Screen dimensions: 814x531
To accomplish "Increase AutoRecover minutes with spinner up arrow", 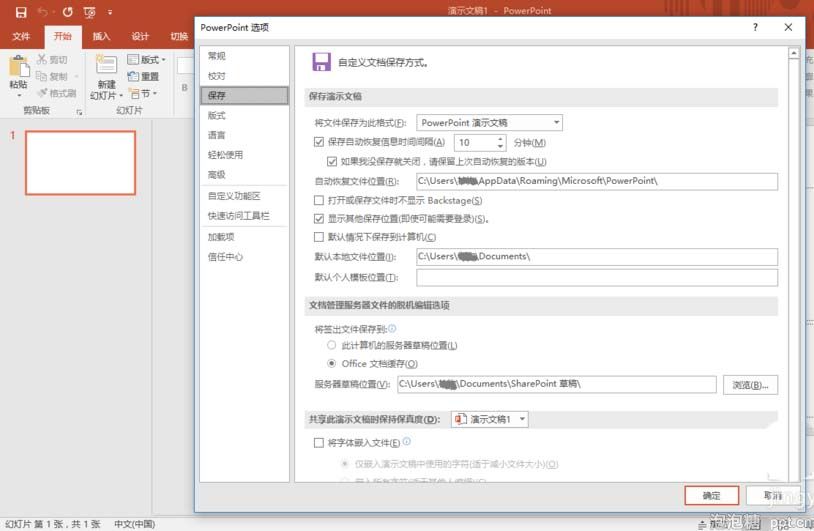I will (500, 139).
